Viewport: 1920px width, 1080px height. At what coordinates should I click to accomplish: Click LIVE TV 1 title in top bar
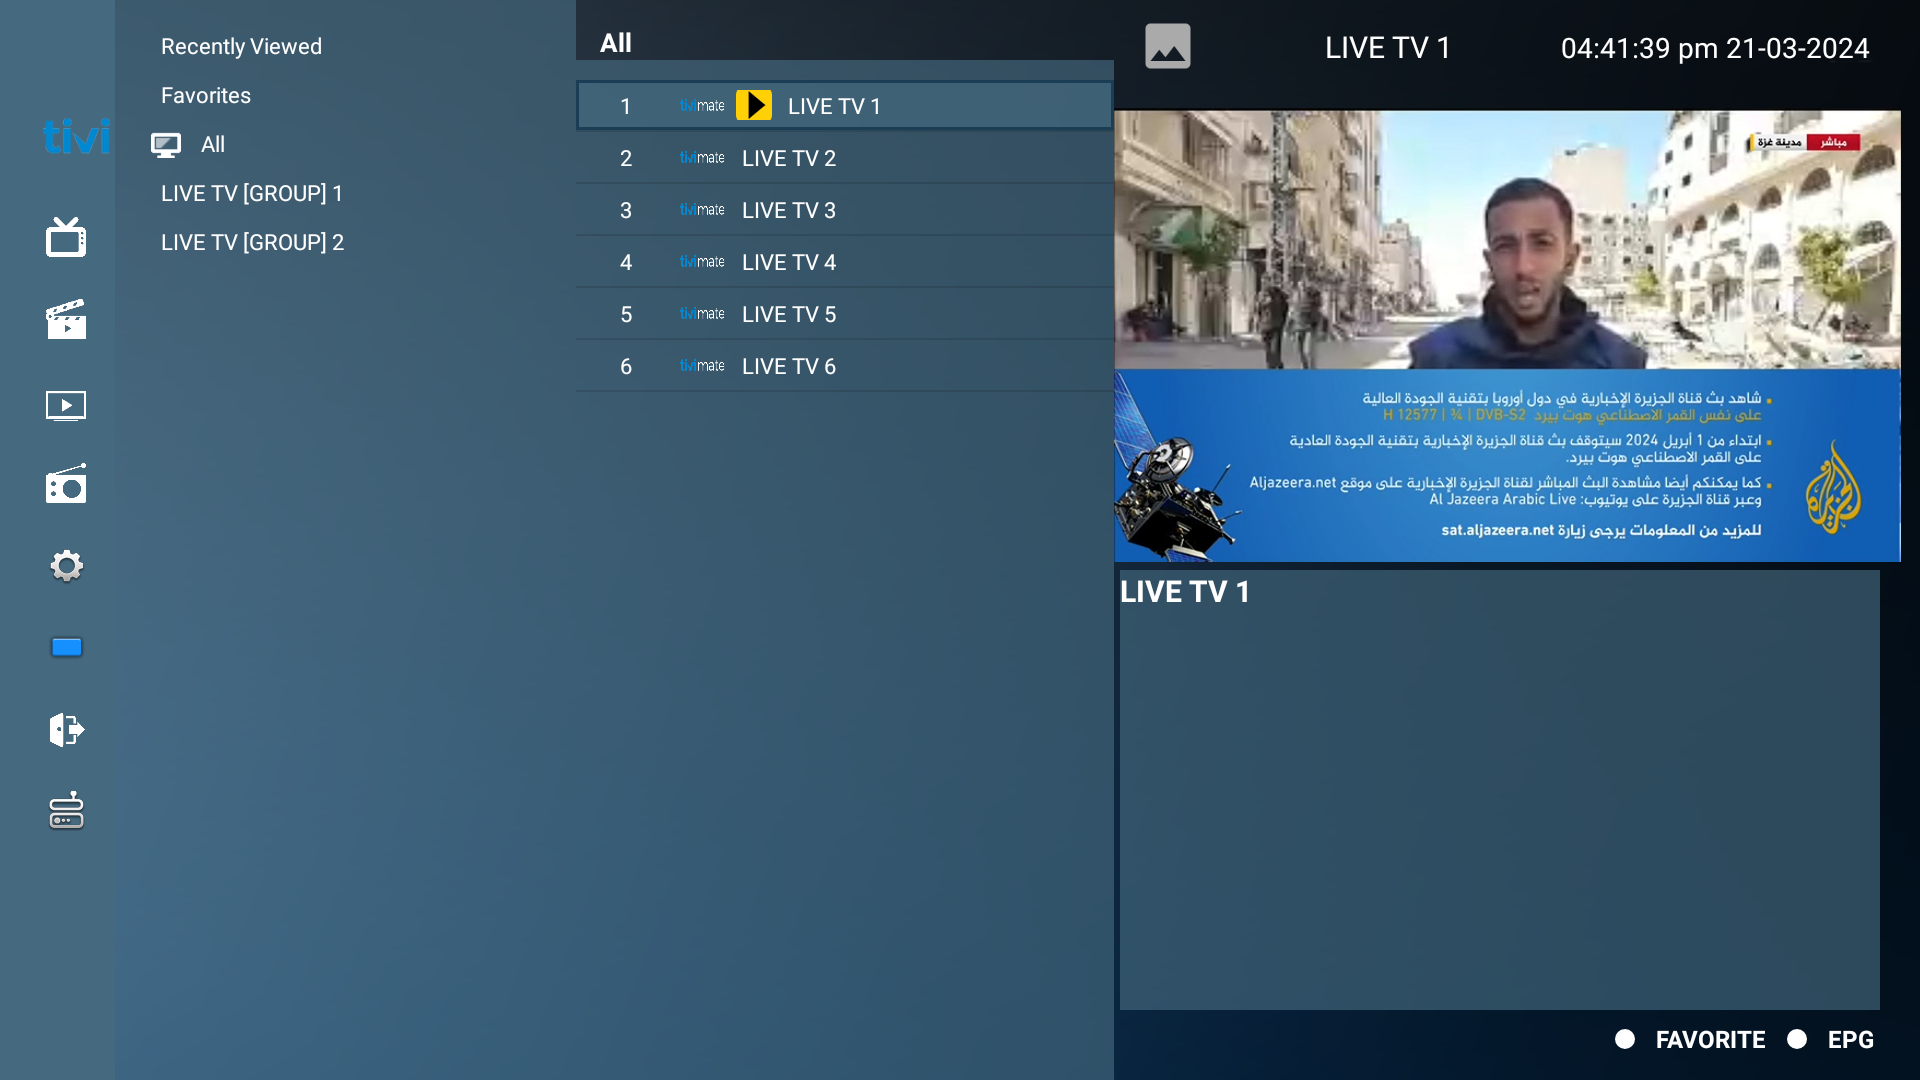click(1388, 48)
